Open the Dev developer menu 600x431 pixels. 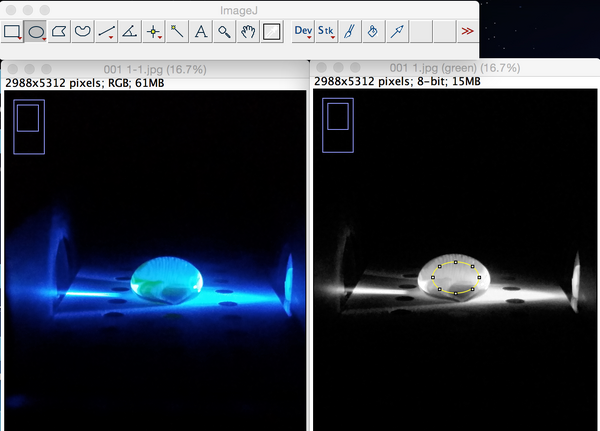pyautogui.click(x=303, y=32)
